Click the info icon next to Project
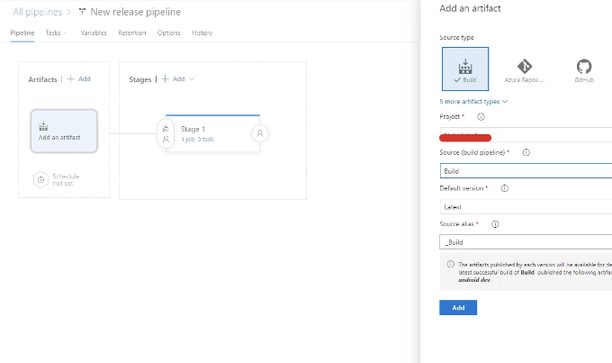 click(481, 117)
